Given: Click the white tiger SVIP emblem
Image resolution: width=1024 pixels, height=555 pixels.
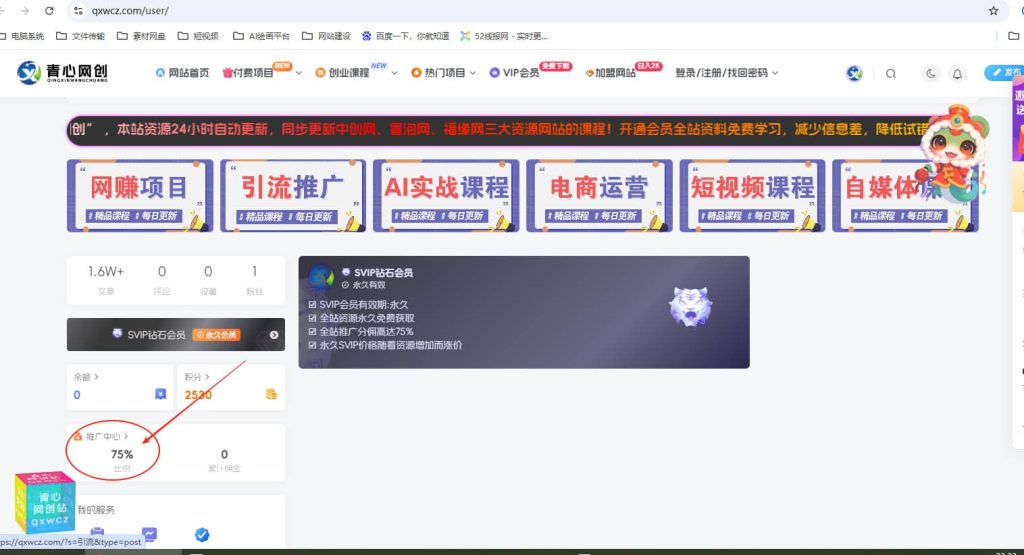Looking at the screenshot, I should [x=690, y=307].
